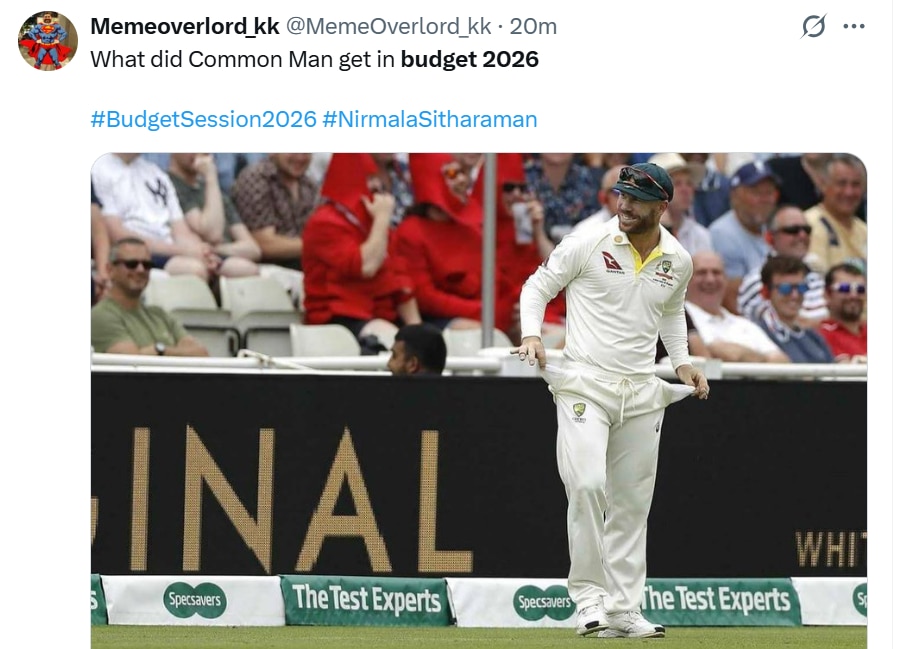Open the #BudgetSession2026 hashtag
This screenshot has width=898, height=649.
[x=203, y=119]
